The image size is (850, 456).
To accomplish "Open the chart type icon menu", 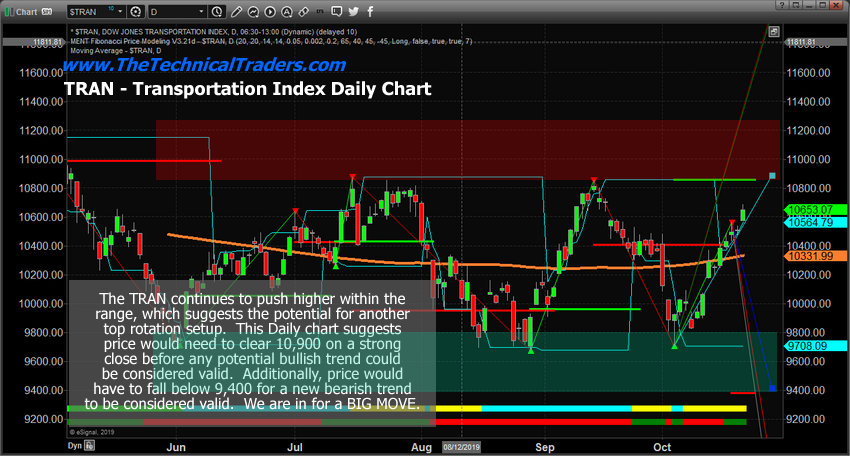I will pyautogui.click(x=253, y=11).
